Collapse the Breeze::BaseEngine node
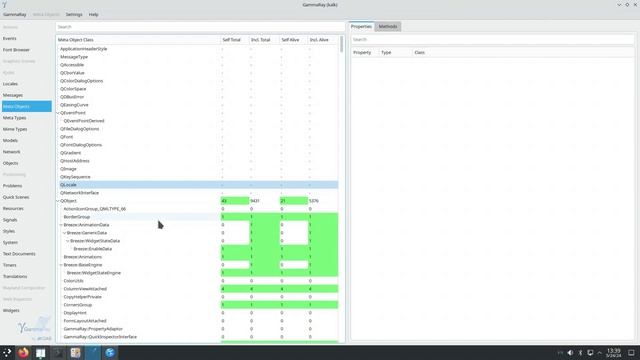The width and height of the screenshot is (640, 360). coord(61,265)
